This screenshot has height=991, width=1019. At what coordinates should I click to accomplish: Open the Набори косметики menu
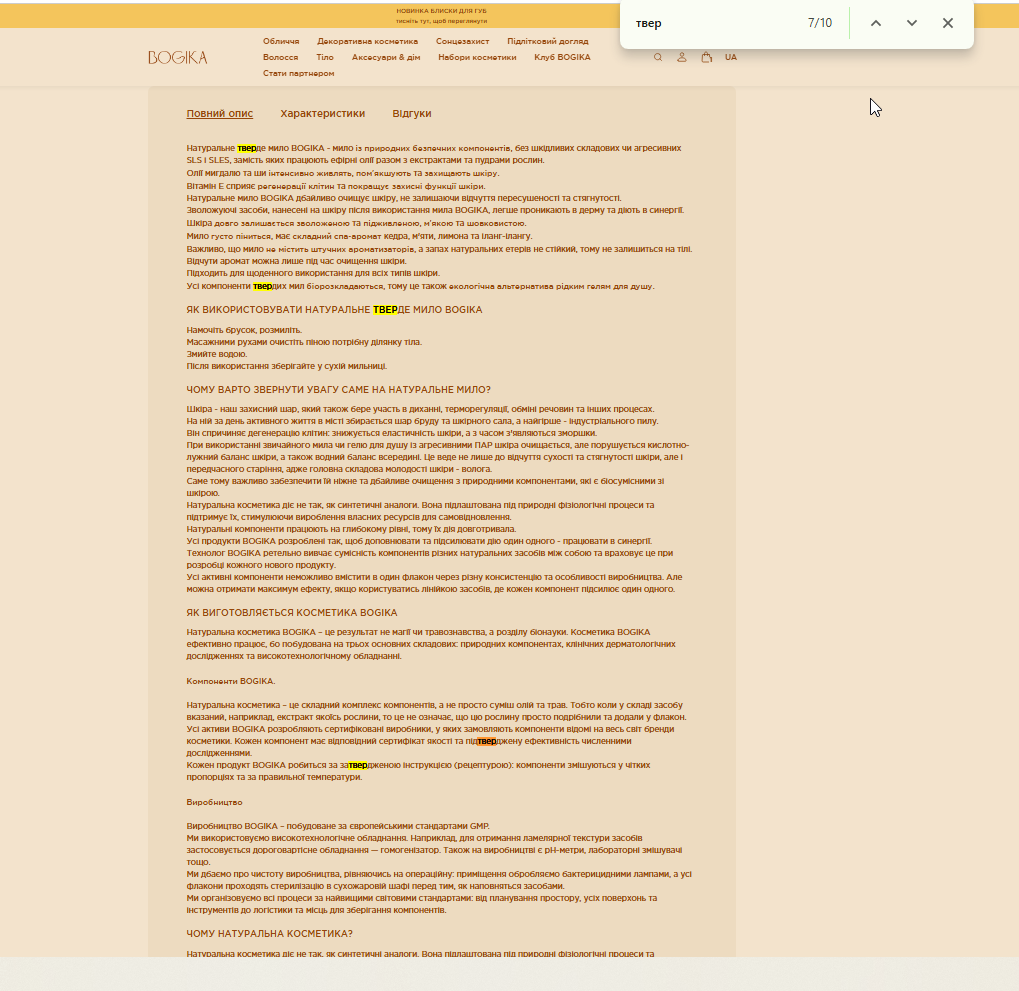pyautogui.click(x=477, y=57)
